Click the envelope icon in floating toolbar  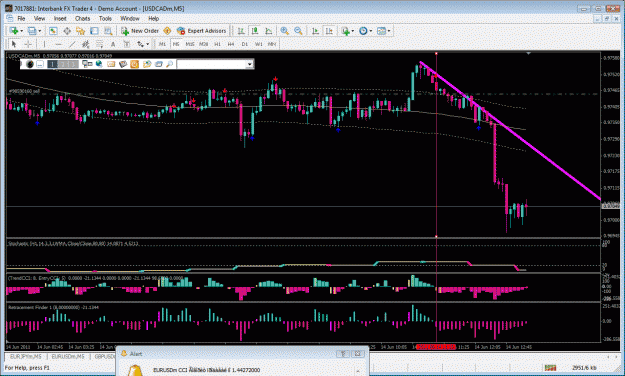pos(111,64)
